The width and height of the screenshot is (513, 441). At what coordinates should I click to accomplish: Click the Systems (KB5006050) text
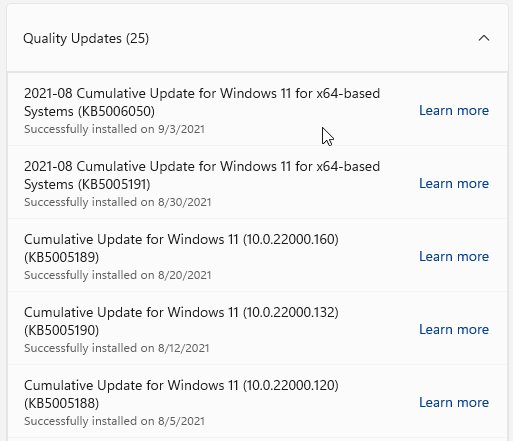click(x=89, y=112)
